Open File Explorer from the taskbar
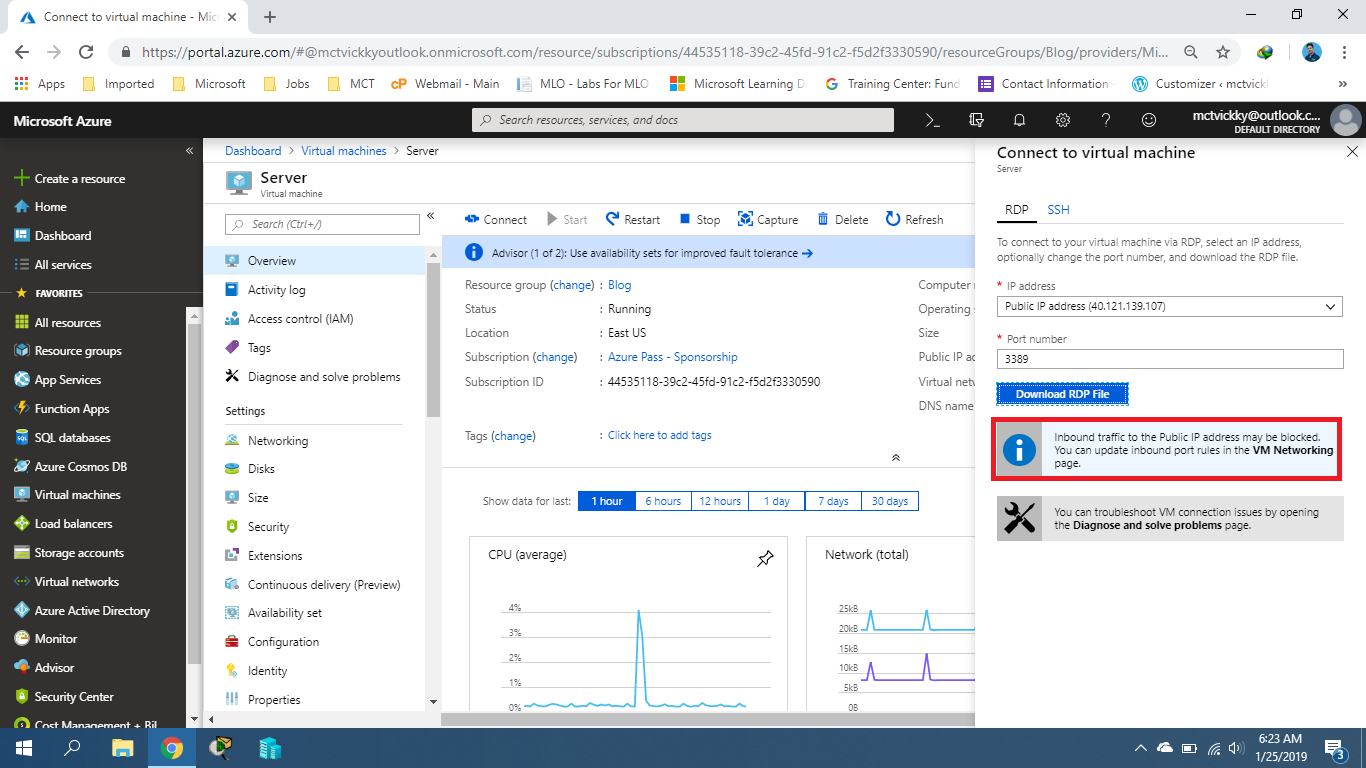The image size is (1366, 768). 122,748
